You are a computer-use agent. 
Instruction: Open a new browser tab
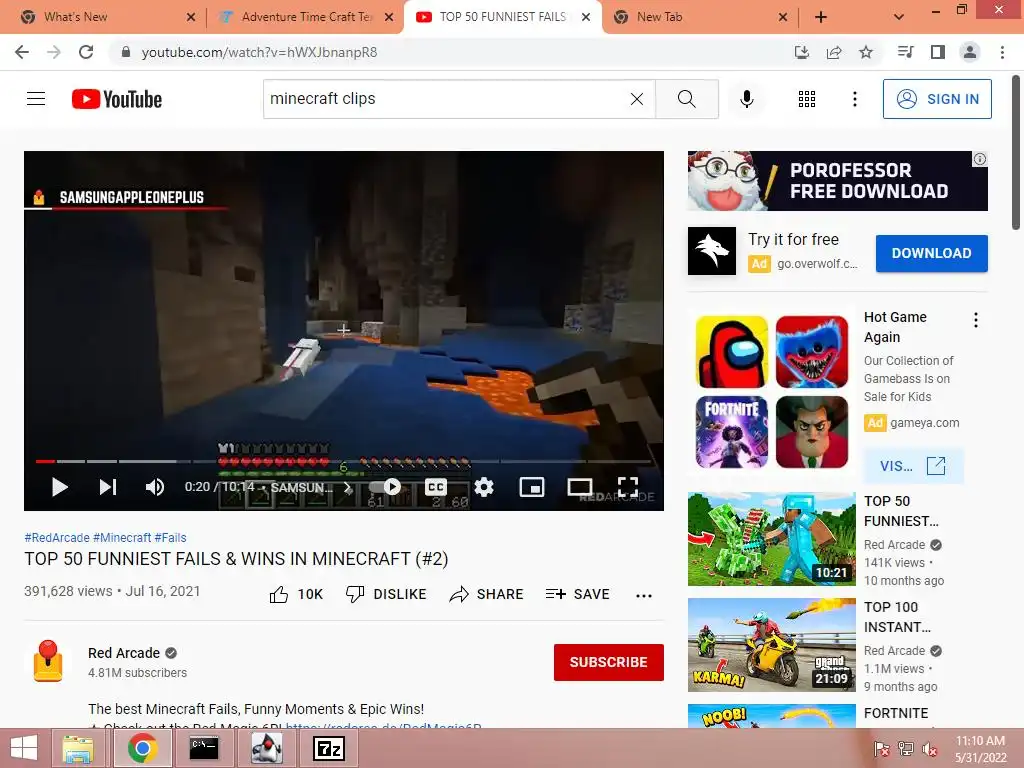(x=821, y=17)
